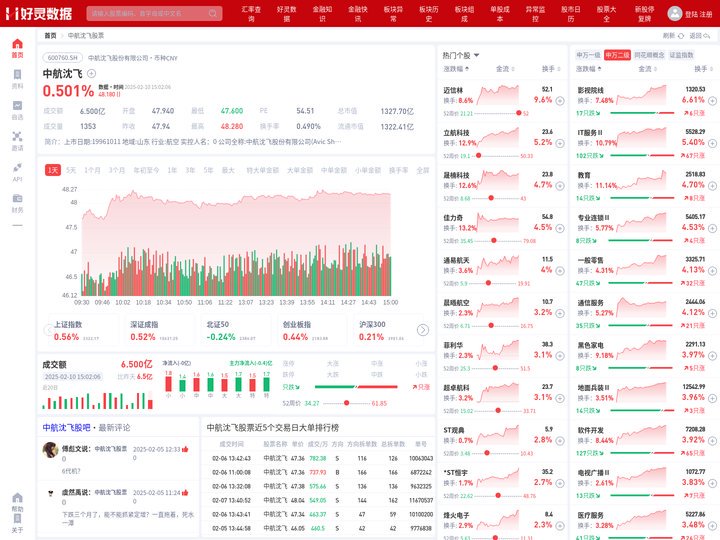Screen dimensions: 720x540
Task: Click plus icon on IT服务II row
Action: (x=712, y=143)
